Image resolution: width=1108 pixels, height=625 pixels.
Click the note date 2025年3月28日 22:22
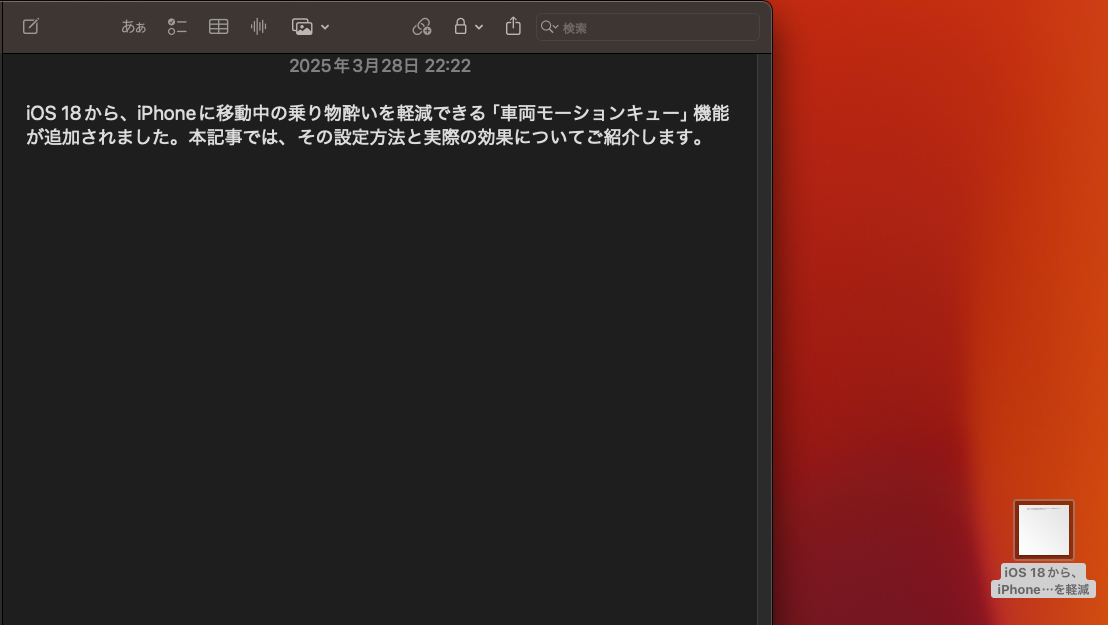point(380,66)
